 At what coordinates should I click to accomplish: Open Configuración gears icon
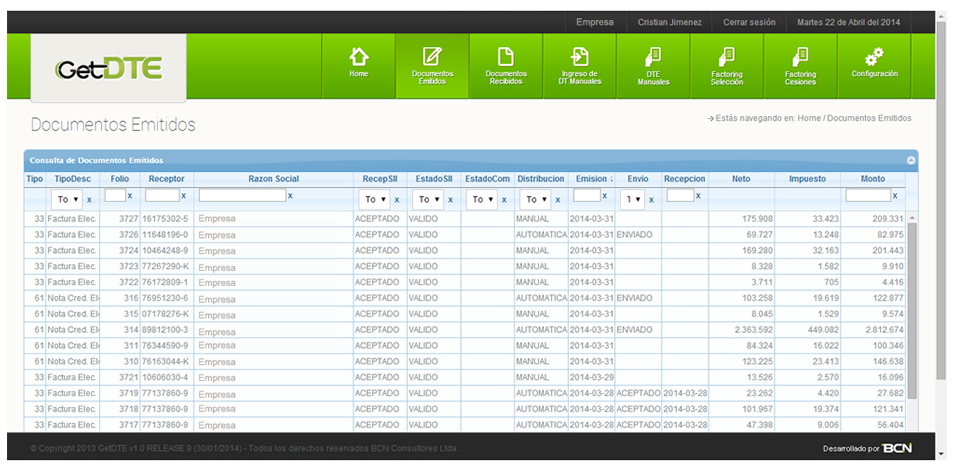[x=874, y=57]
